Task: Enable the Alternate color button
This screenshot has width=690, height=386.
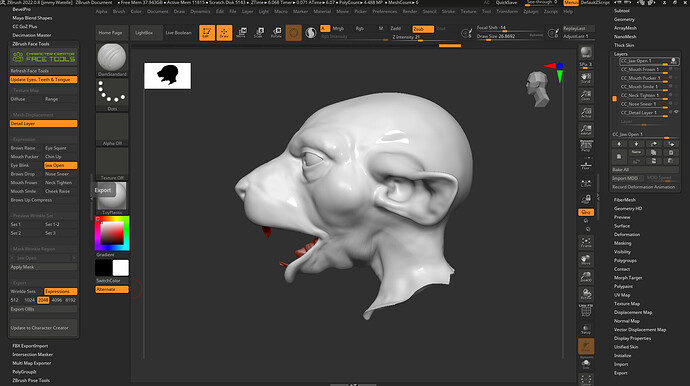Action: click(x=112, y=289)
